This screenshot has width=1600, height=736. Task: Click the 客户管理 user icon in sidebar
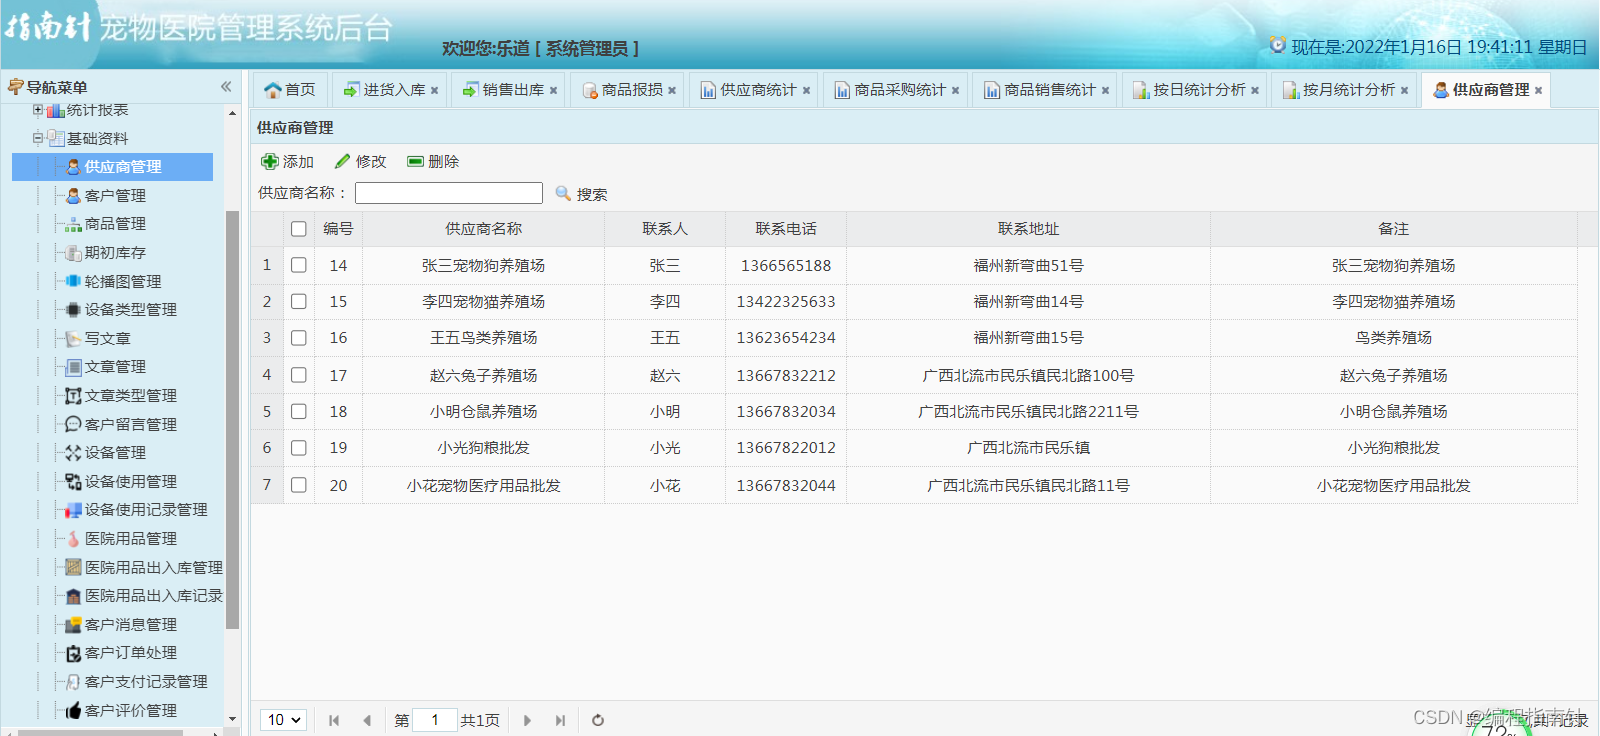[73, 196]
